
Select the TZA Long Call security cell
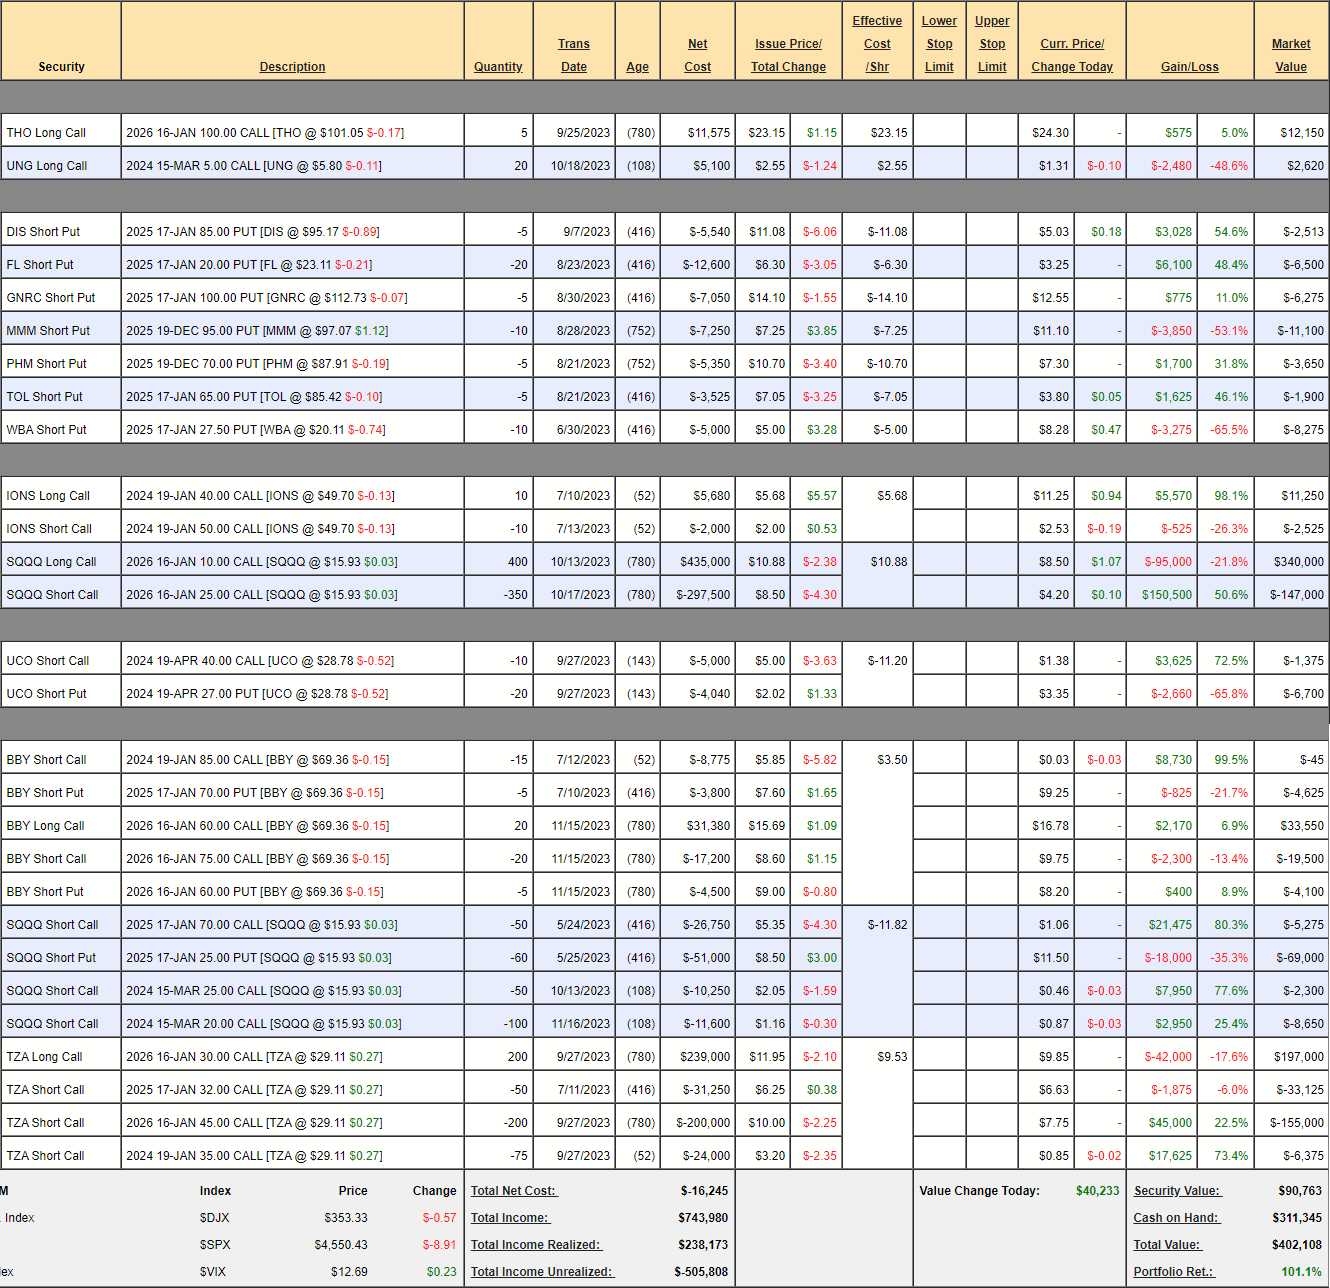click(45, 1057)
